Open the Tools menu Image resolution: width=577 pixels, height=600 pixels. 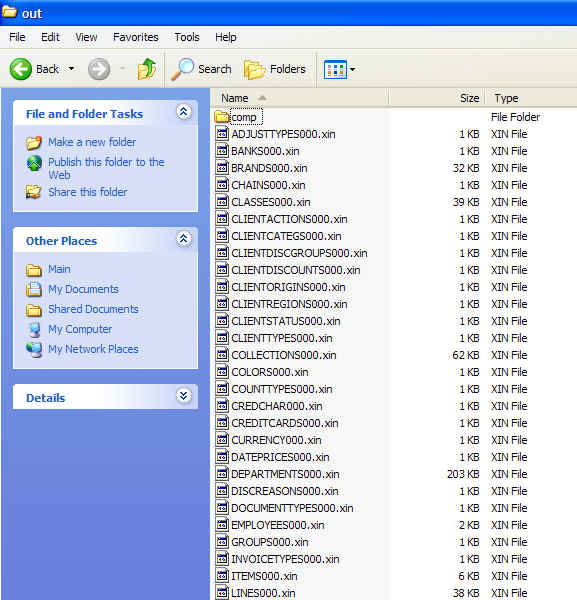tap(187, 37)
